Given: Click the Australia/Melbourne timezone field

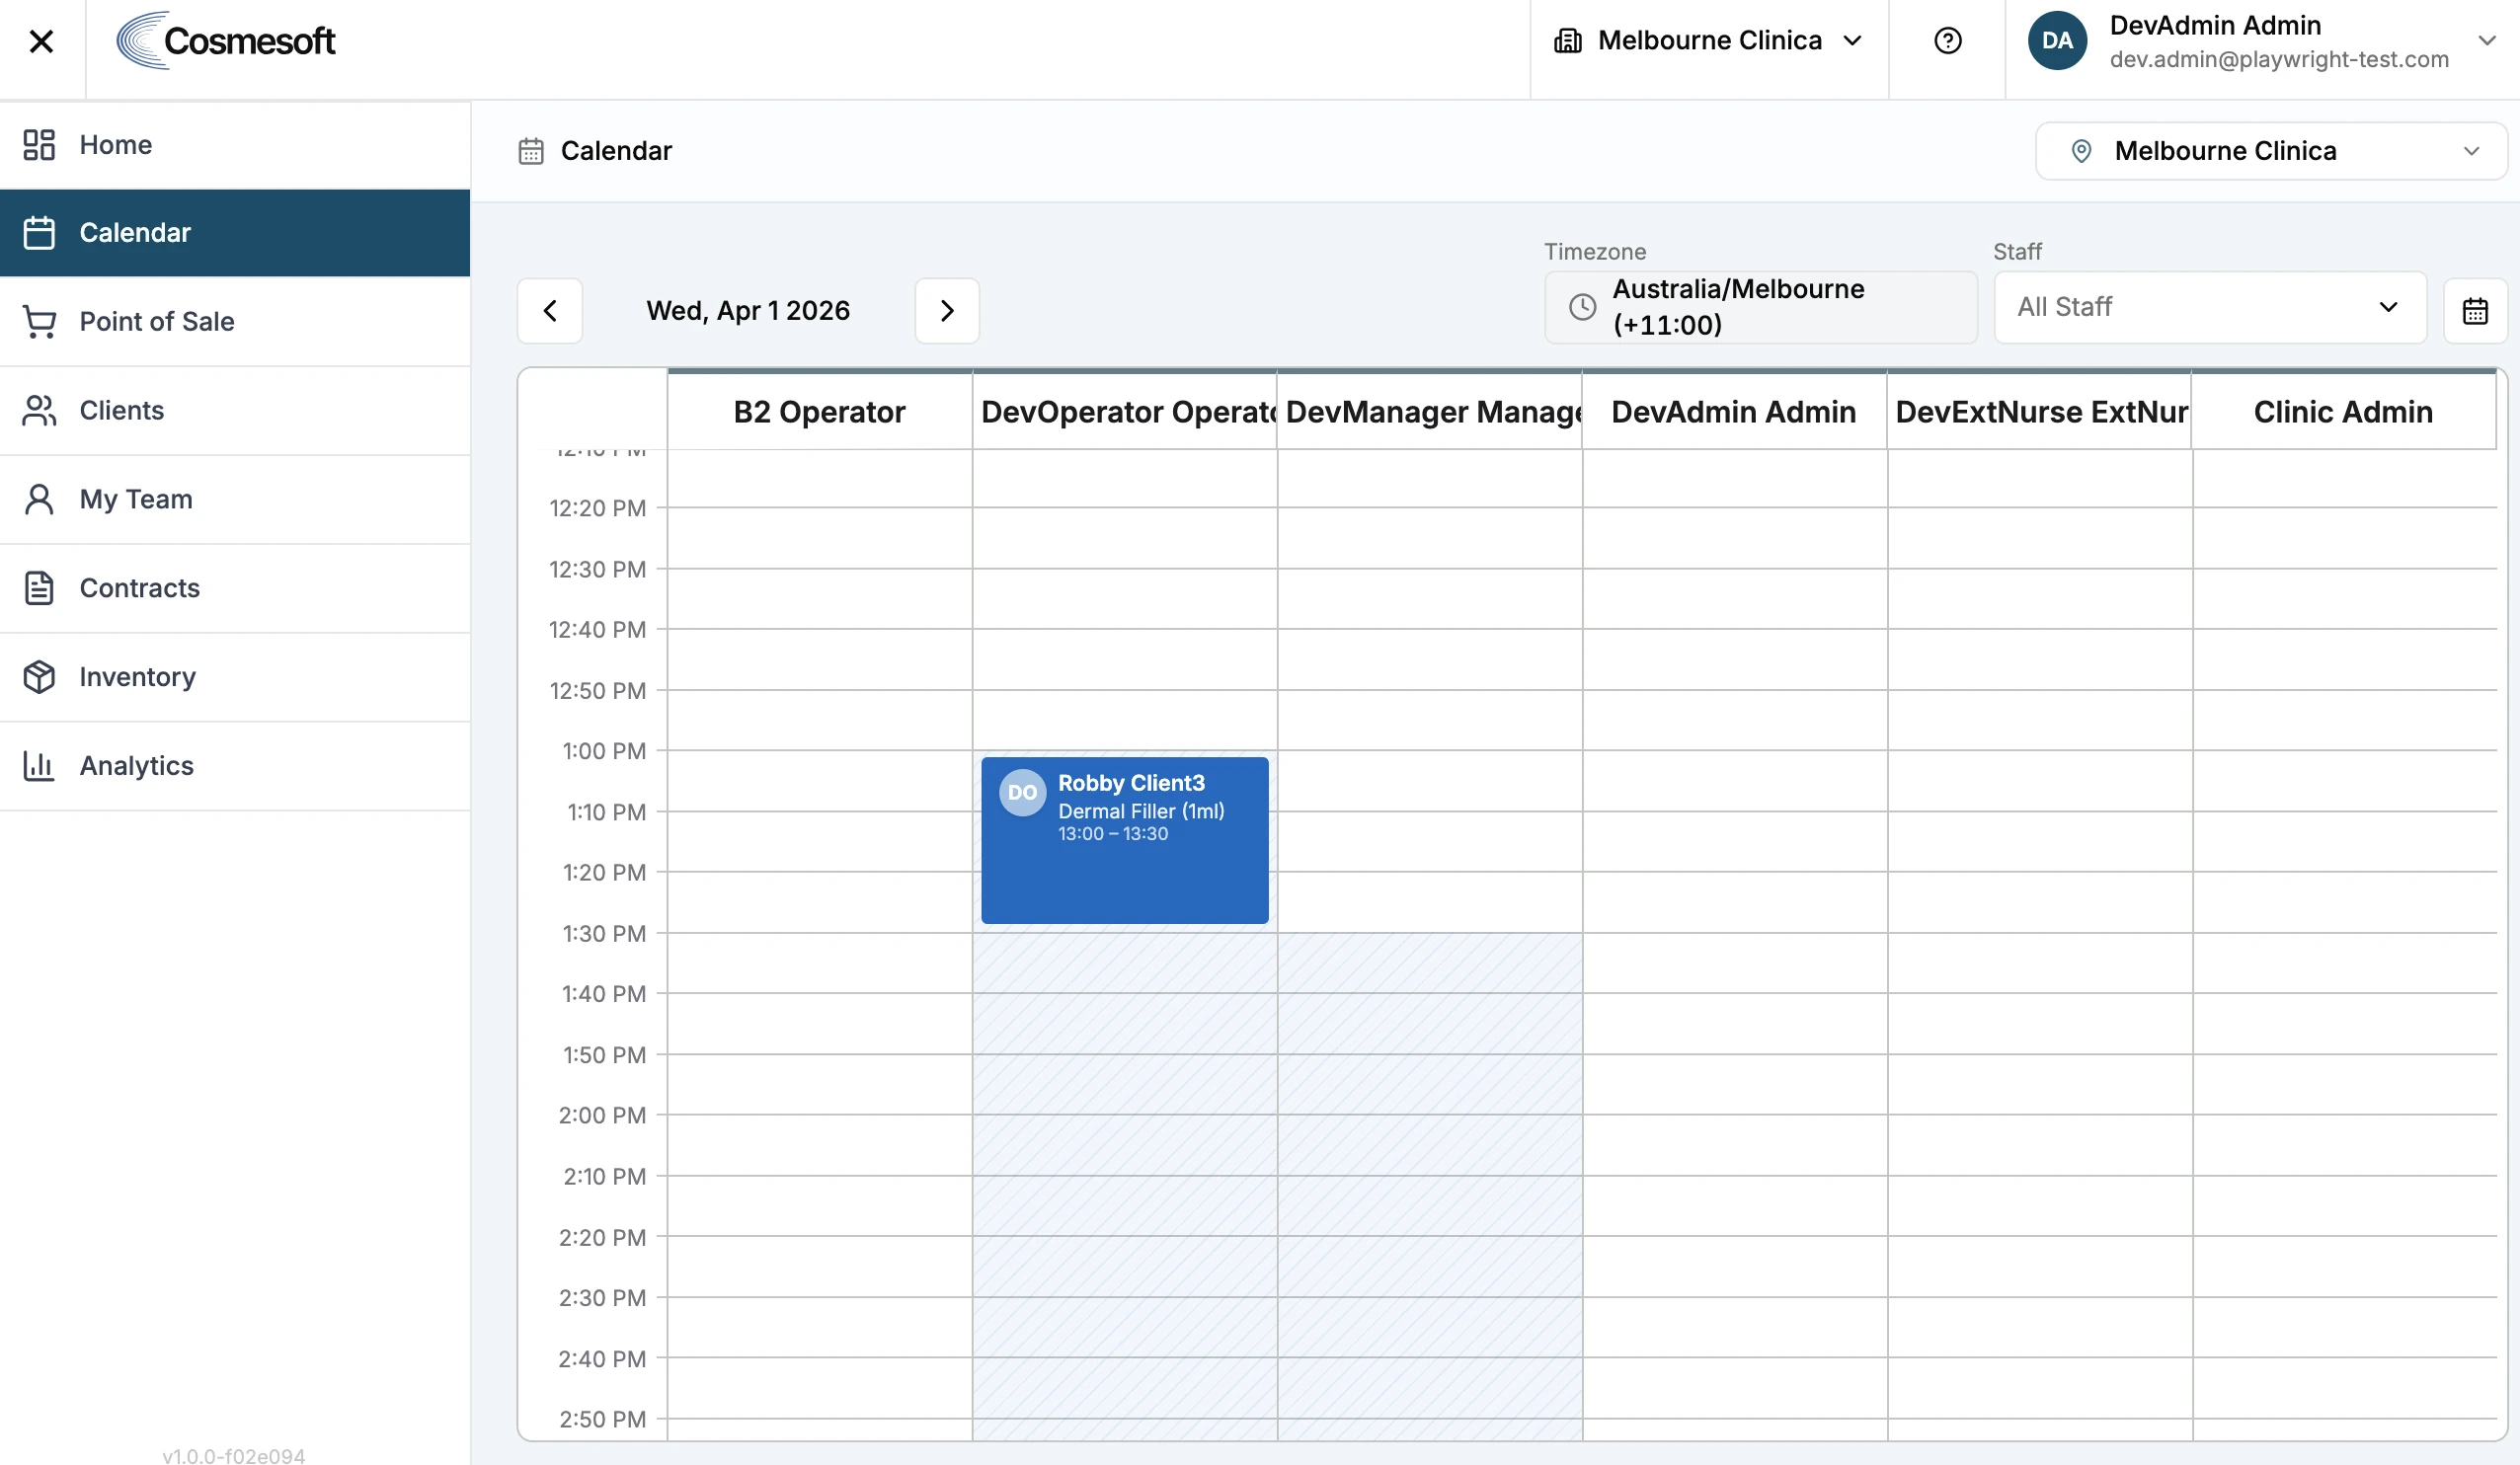Looking at the screenshot, I should tap(1760, 307).
